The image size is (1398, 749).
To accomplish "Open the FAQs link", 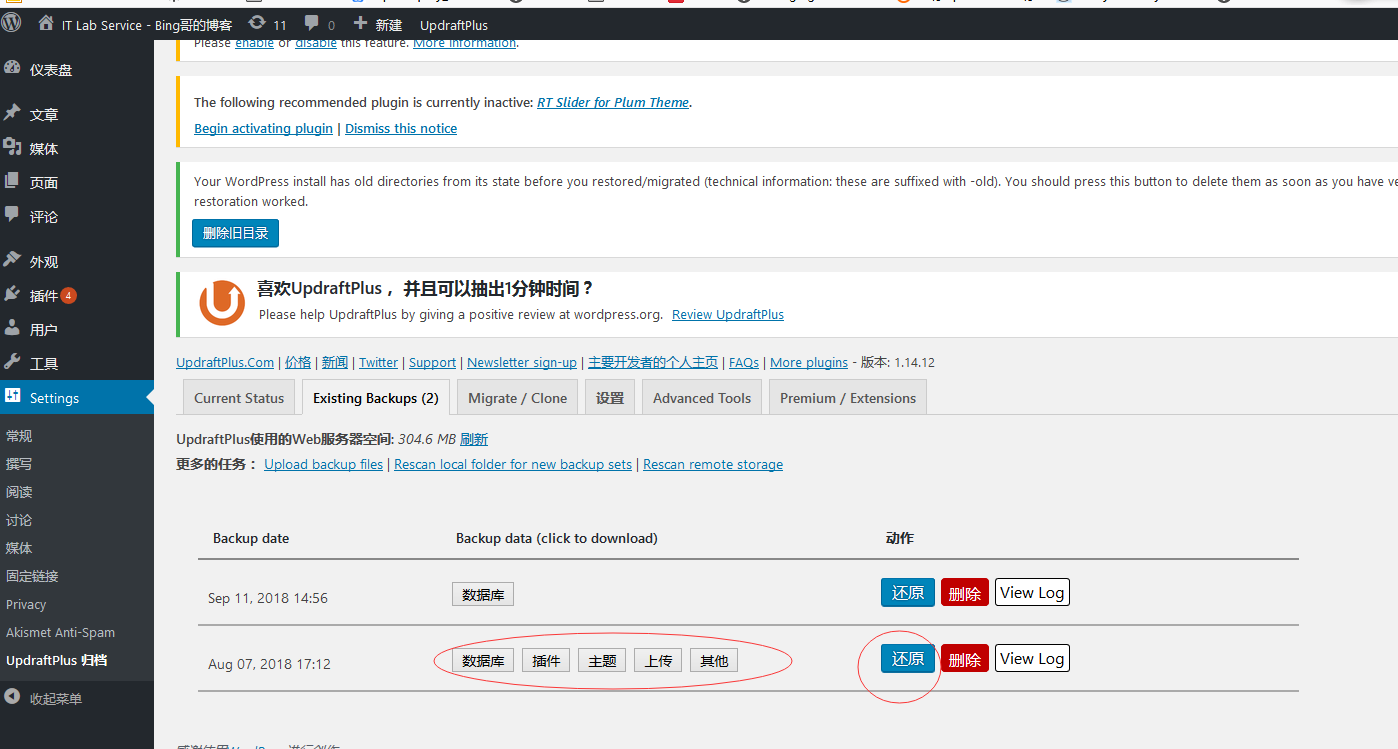I will point(744,362).
